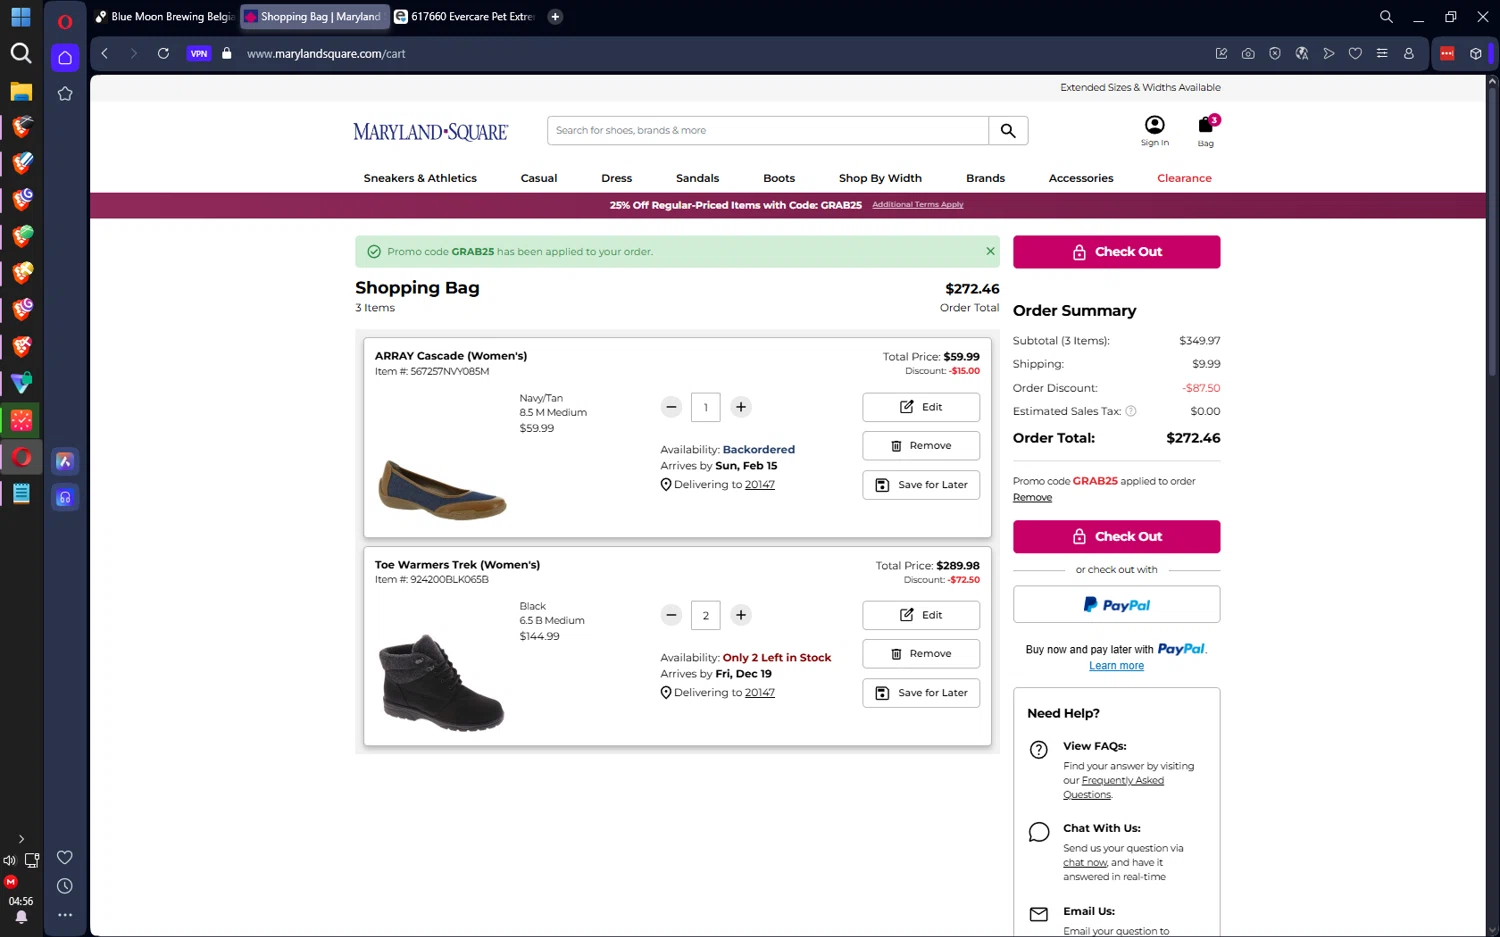
Task: Edit the ARRAY Cascade item
Action: (x=921, y=407)
